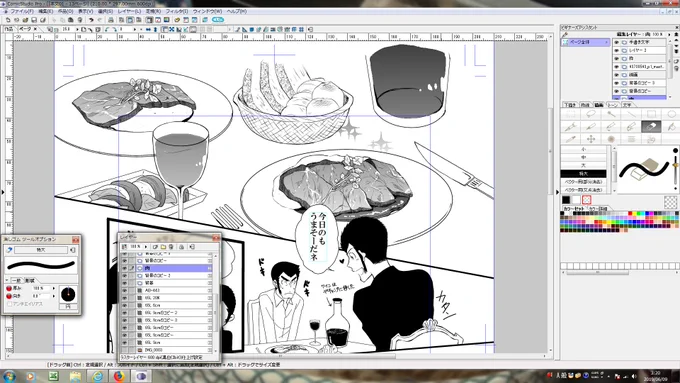Viewport: 680px width, 383px height.
Task: Select the pencil tool in tool grid
Action: [x=591, y=127]
